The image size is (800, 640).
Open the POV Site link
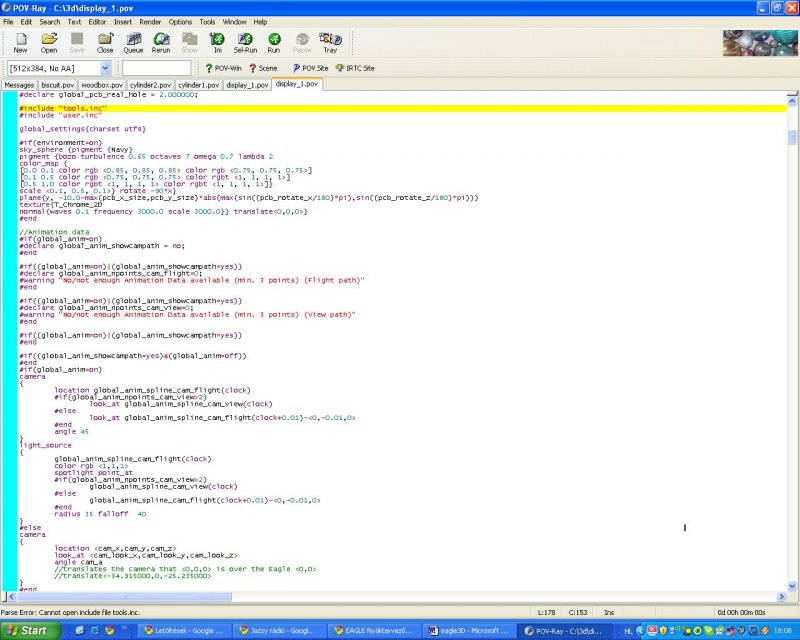pos(310,68)
